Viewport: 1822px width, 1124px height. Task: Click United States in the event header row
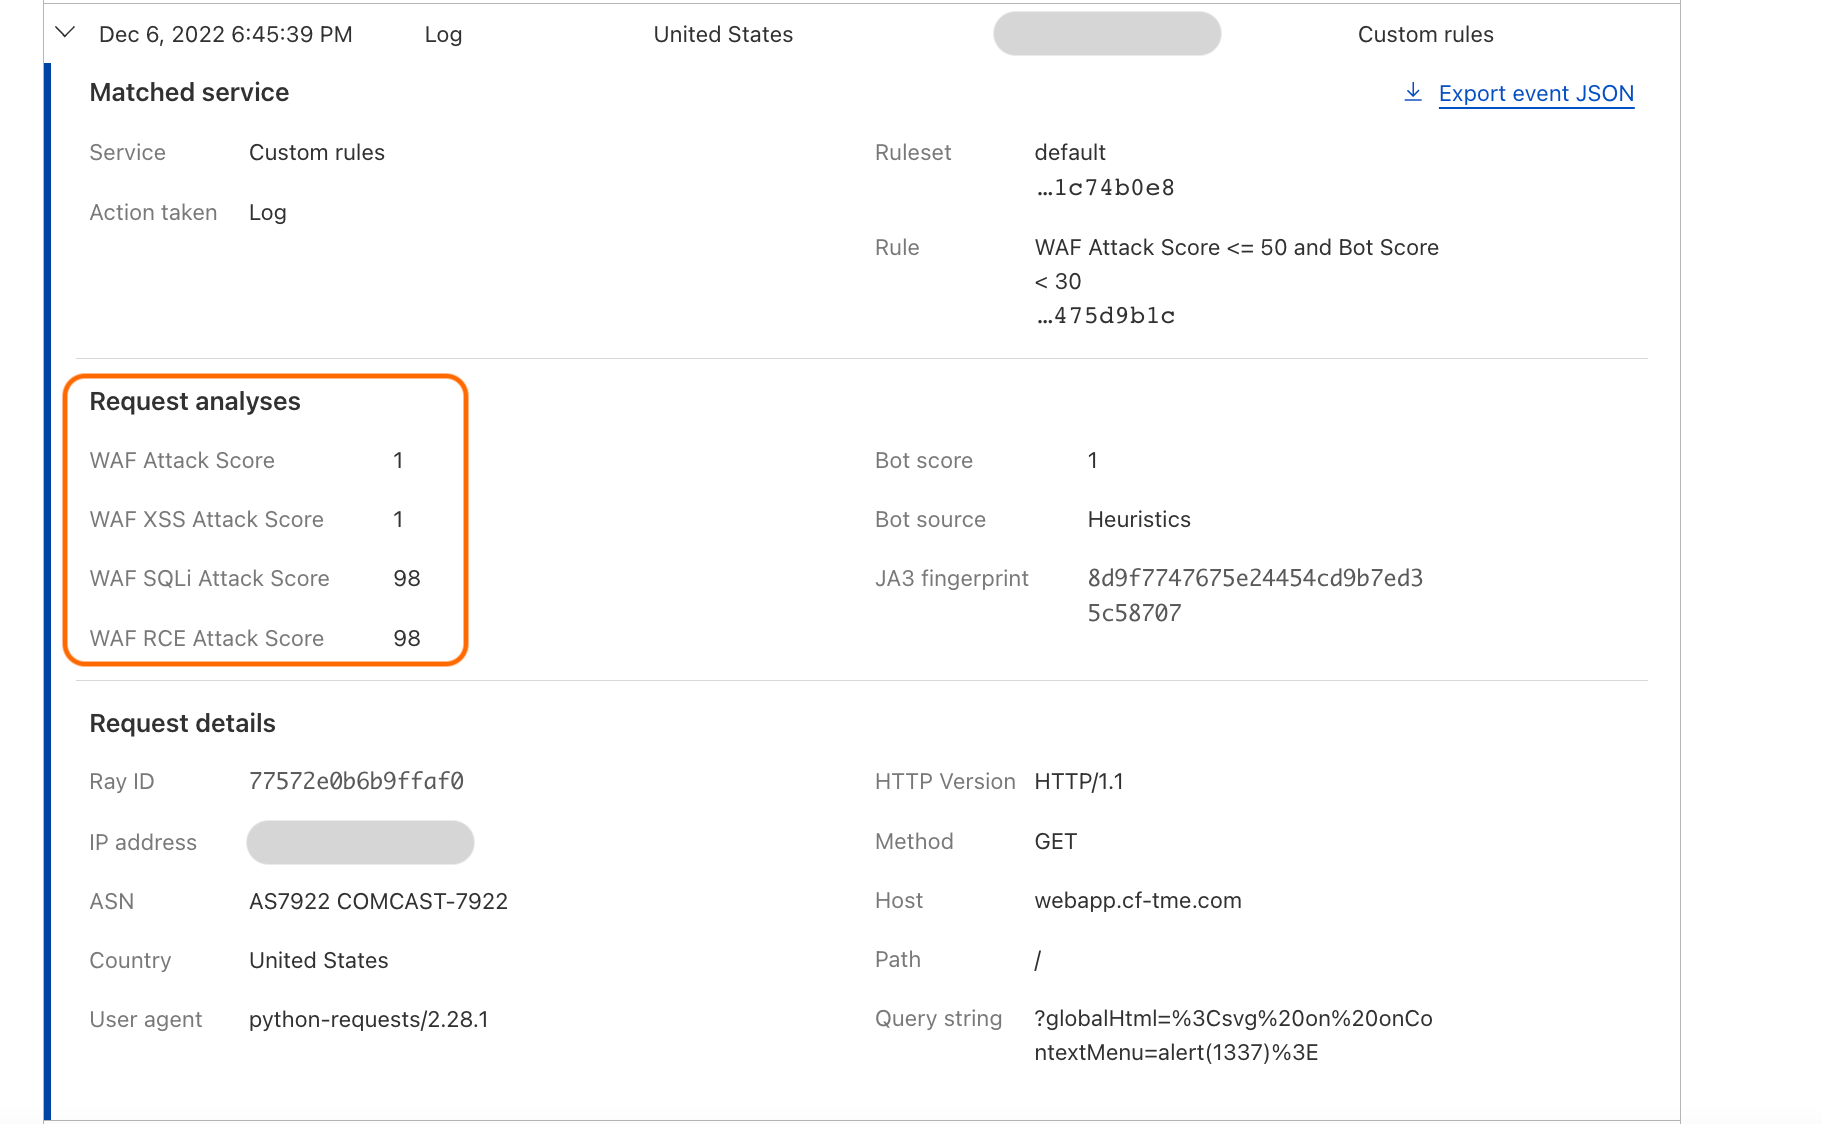(723, 34)
